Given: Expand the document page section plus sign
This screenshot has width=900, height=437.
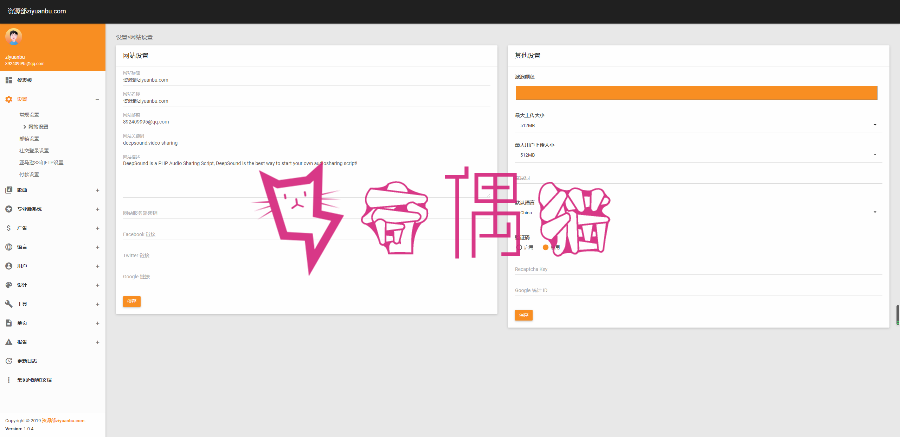Looking at the screenshot, I should tap(97, 323).
